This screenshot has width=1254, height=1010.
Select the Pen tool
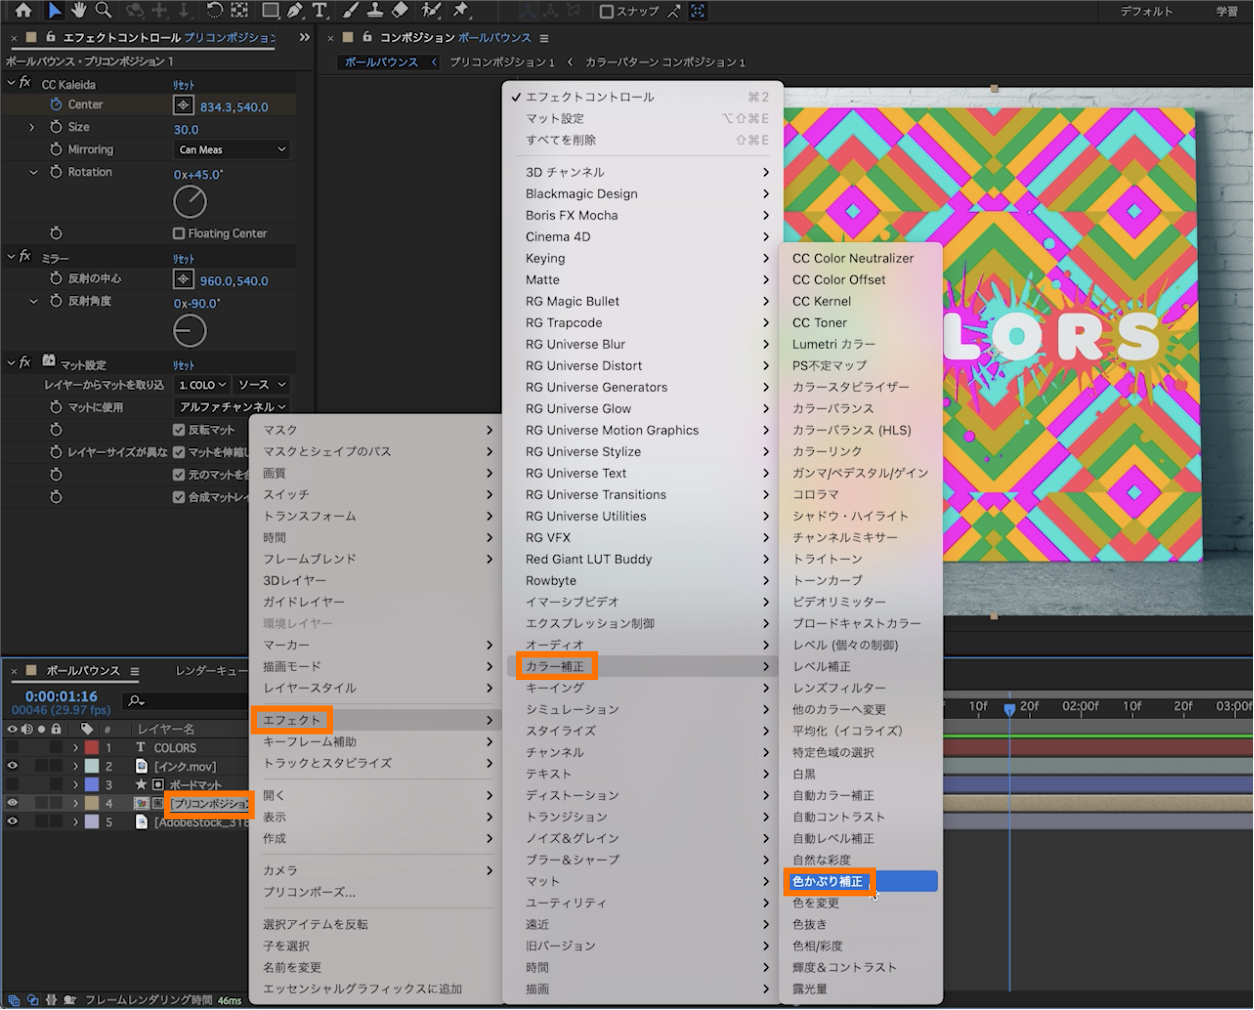pyautogui.click(x=295, y=10)
